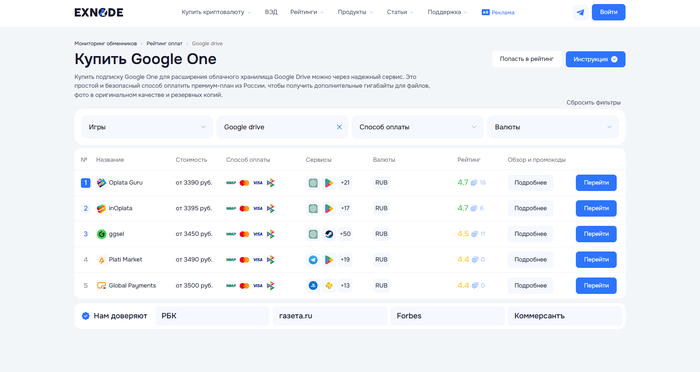Click Mastercard icon in Oplata Guru row
Viewport: 700px width, 372px height.
tap(244, 183)
